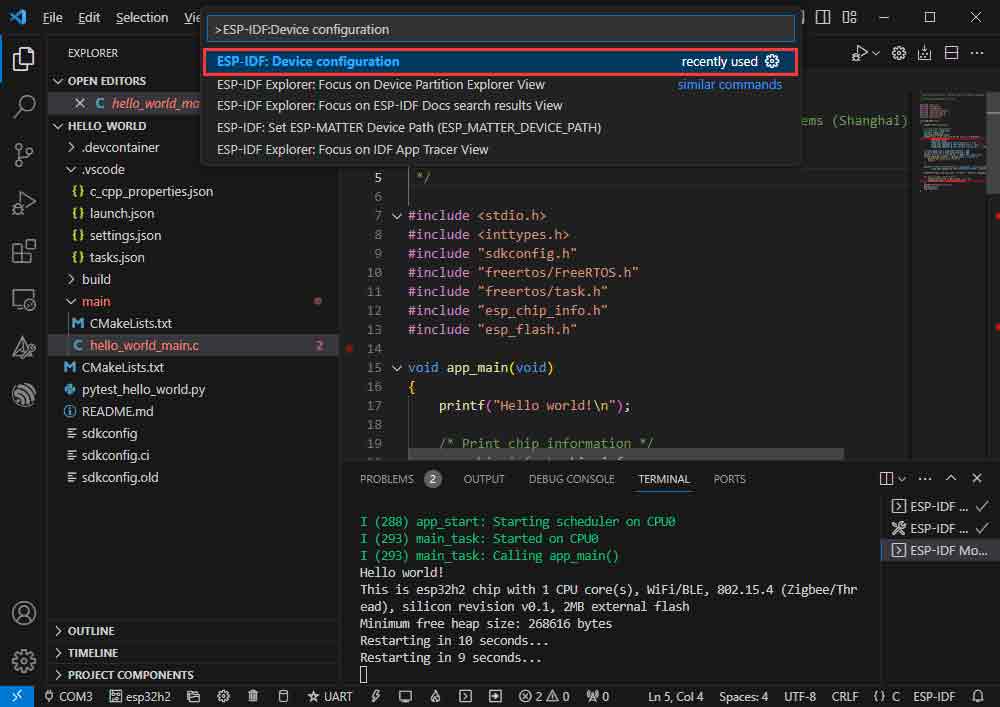Open the Remote Explorer view
This screenshot has height=707, width=1000.
tap(24, 300)
